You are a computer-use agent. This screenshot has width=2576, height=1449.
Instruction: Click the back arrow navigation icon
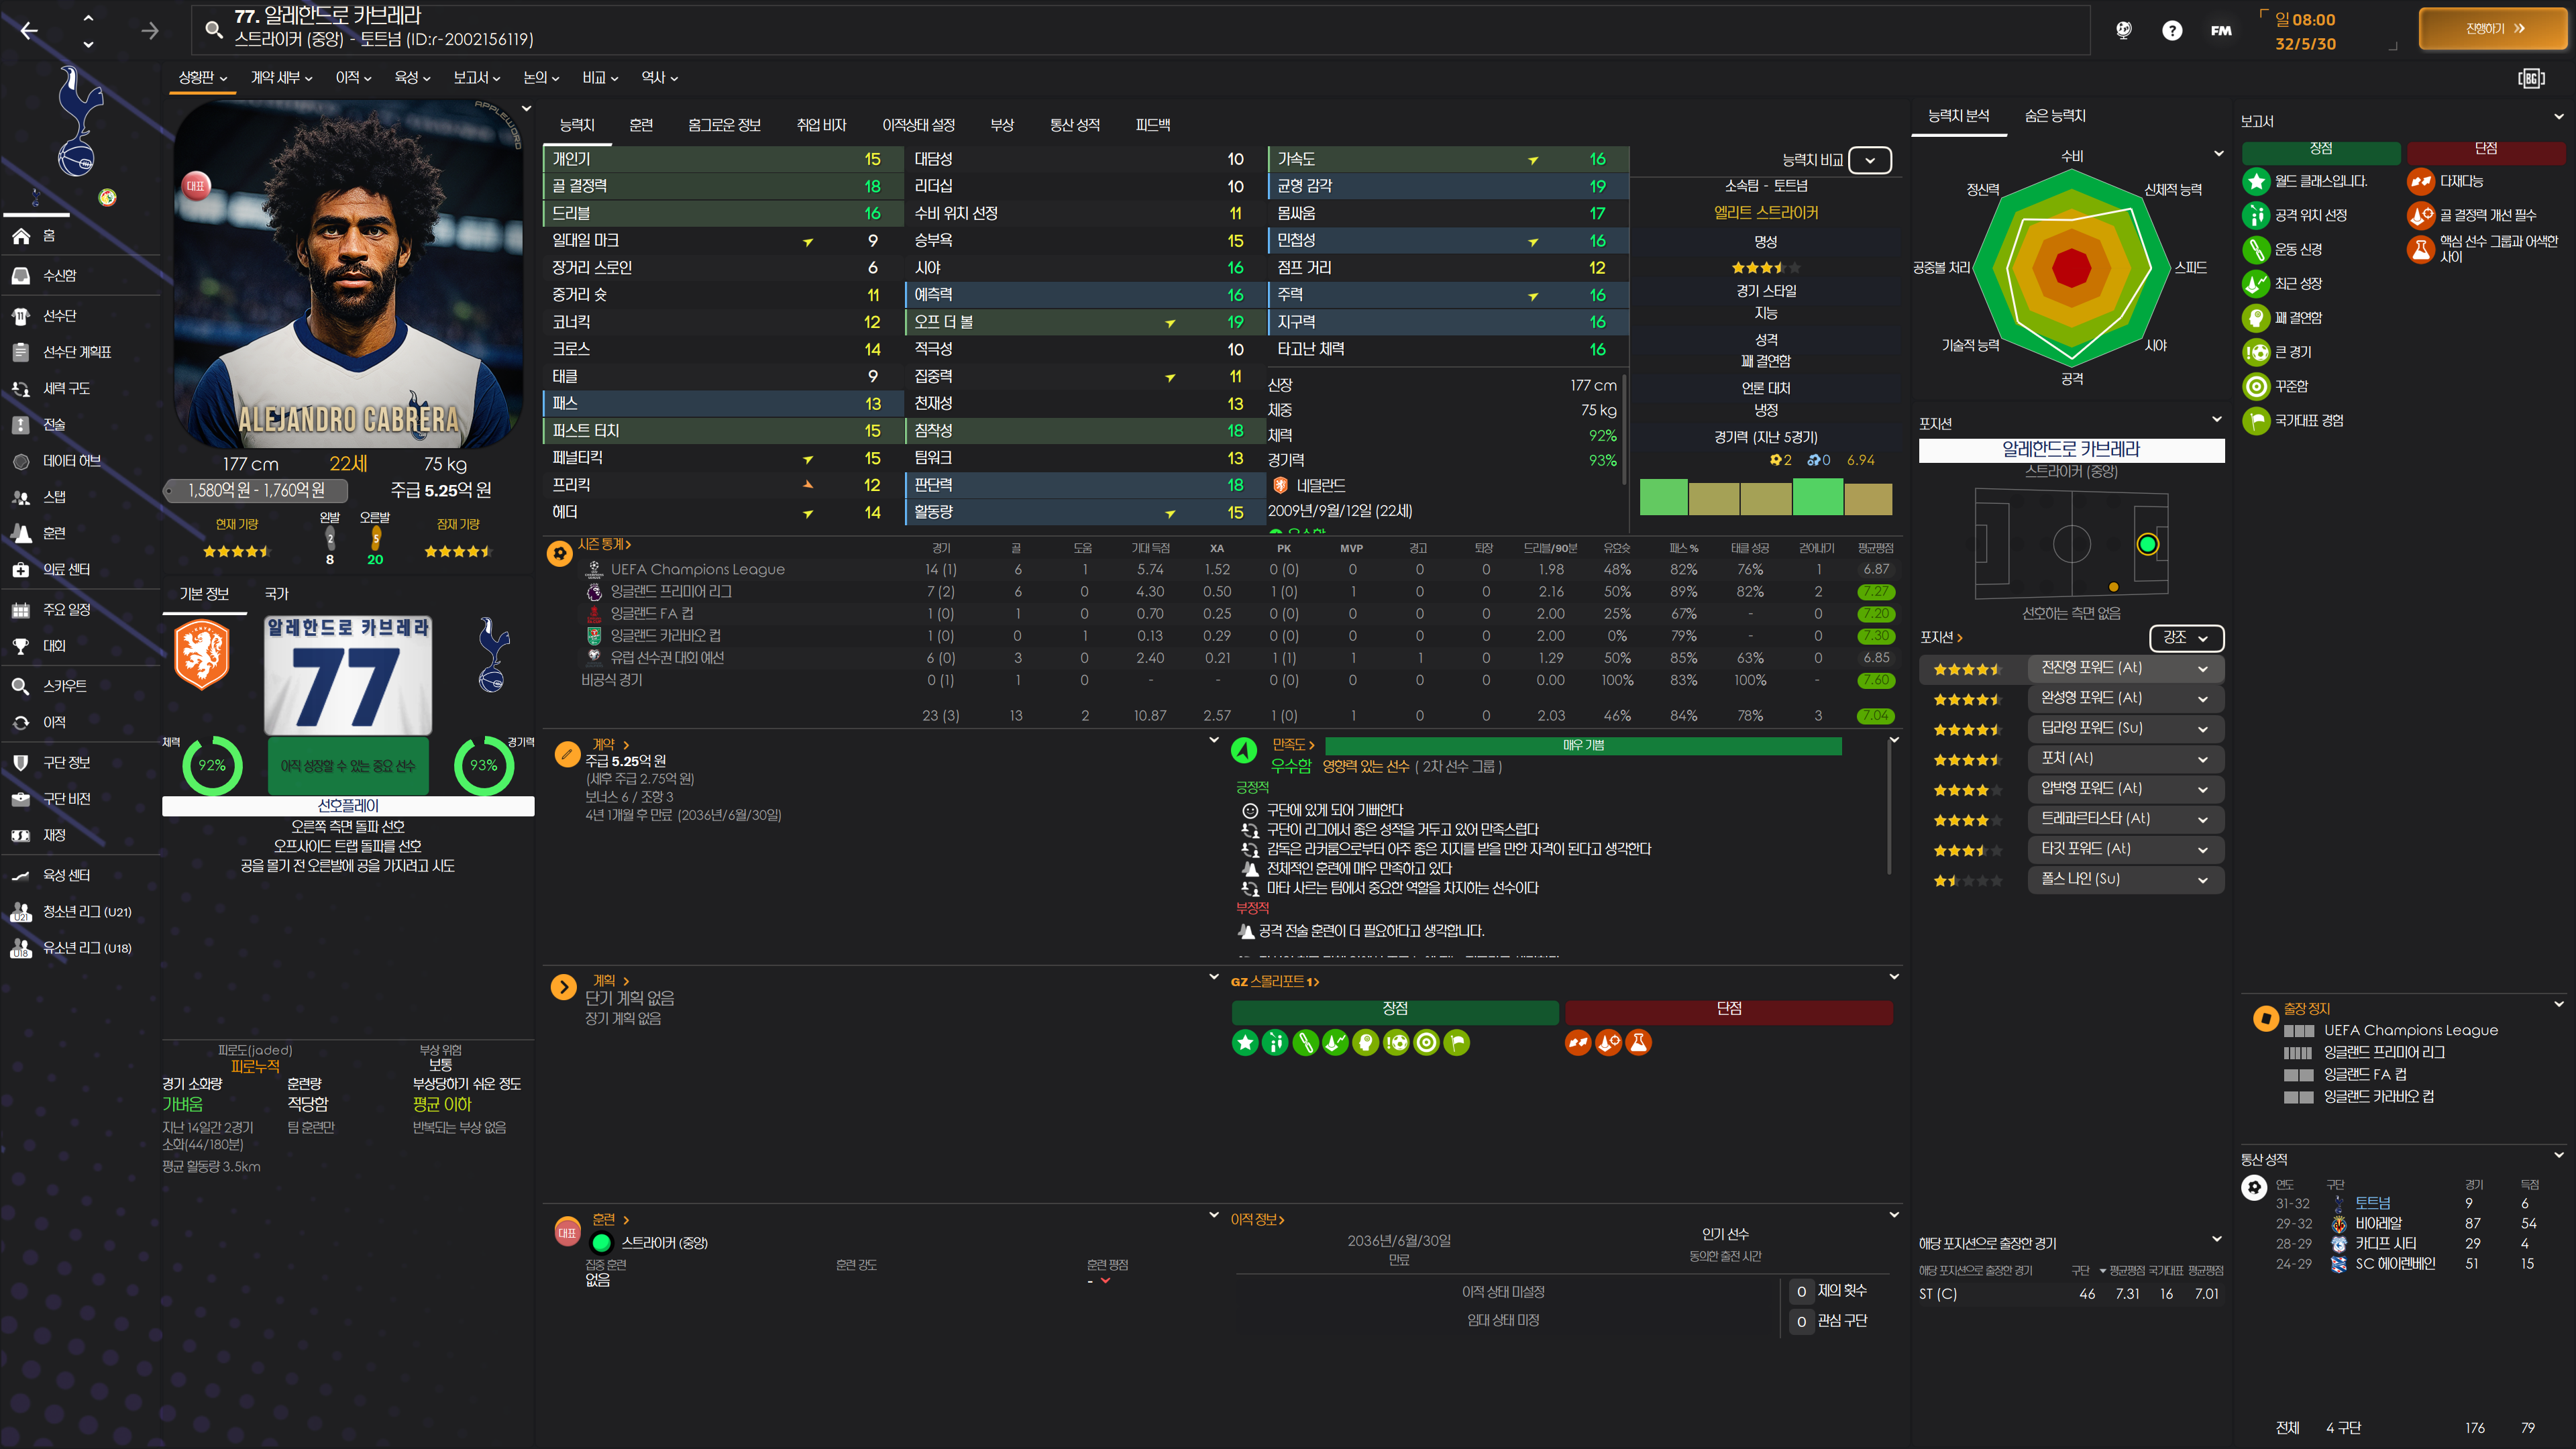pyautogui.click(x=29, y=31)
